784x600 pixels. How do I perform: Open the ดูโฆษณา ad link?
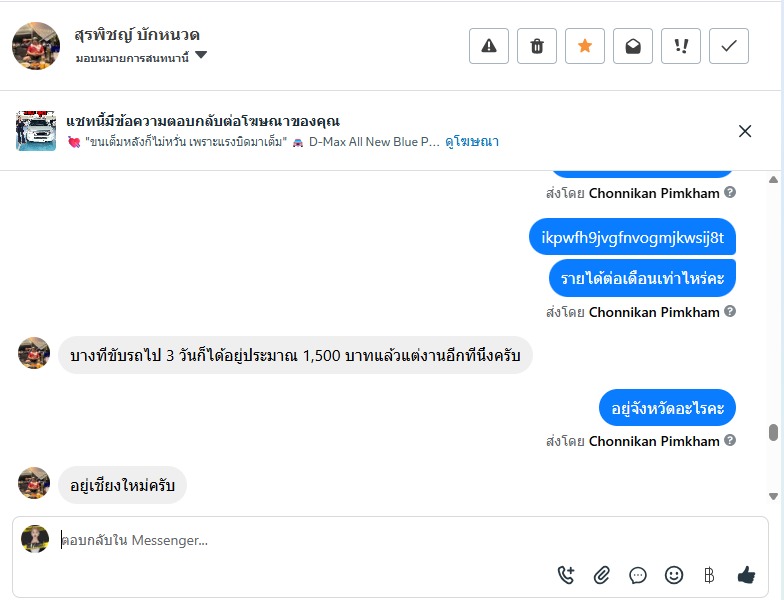point(472,142)
